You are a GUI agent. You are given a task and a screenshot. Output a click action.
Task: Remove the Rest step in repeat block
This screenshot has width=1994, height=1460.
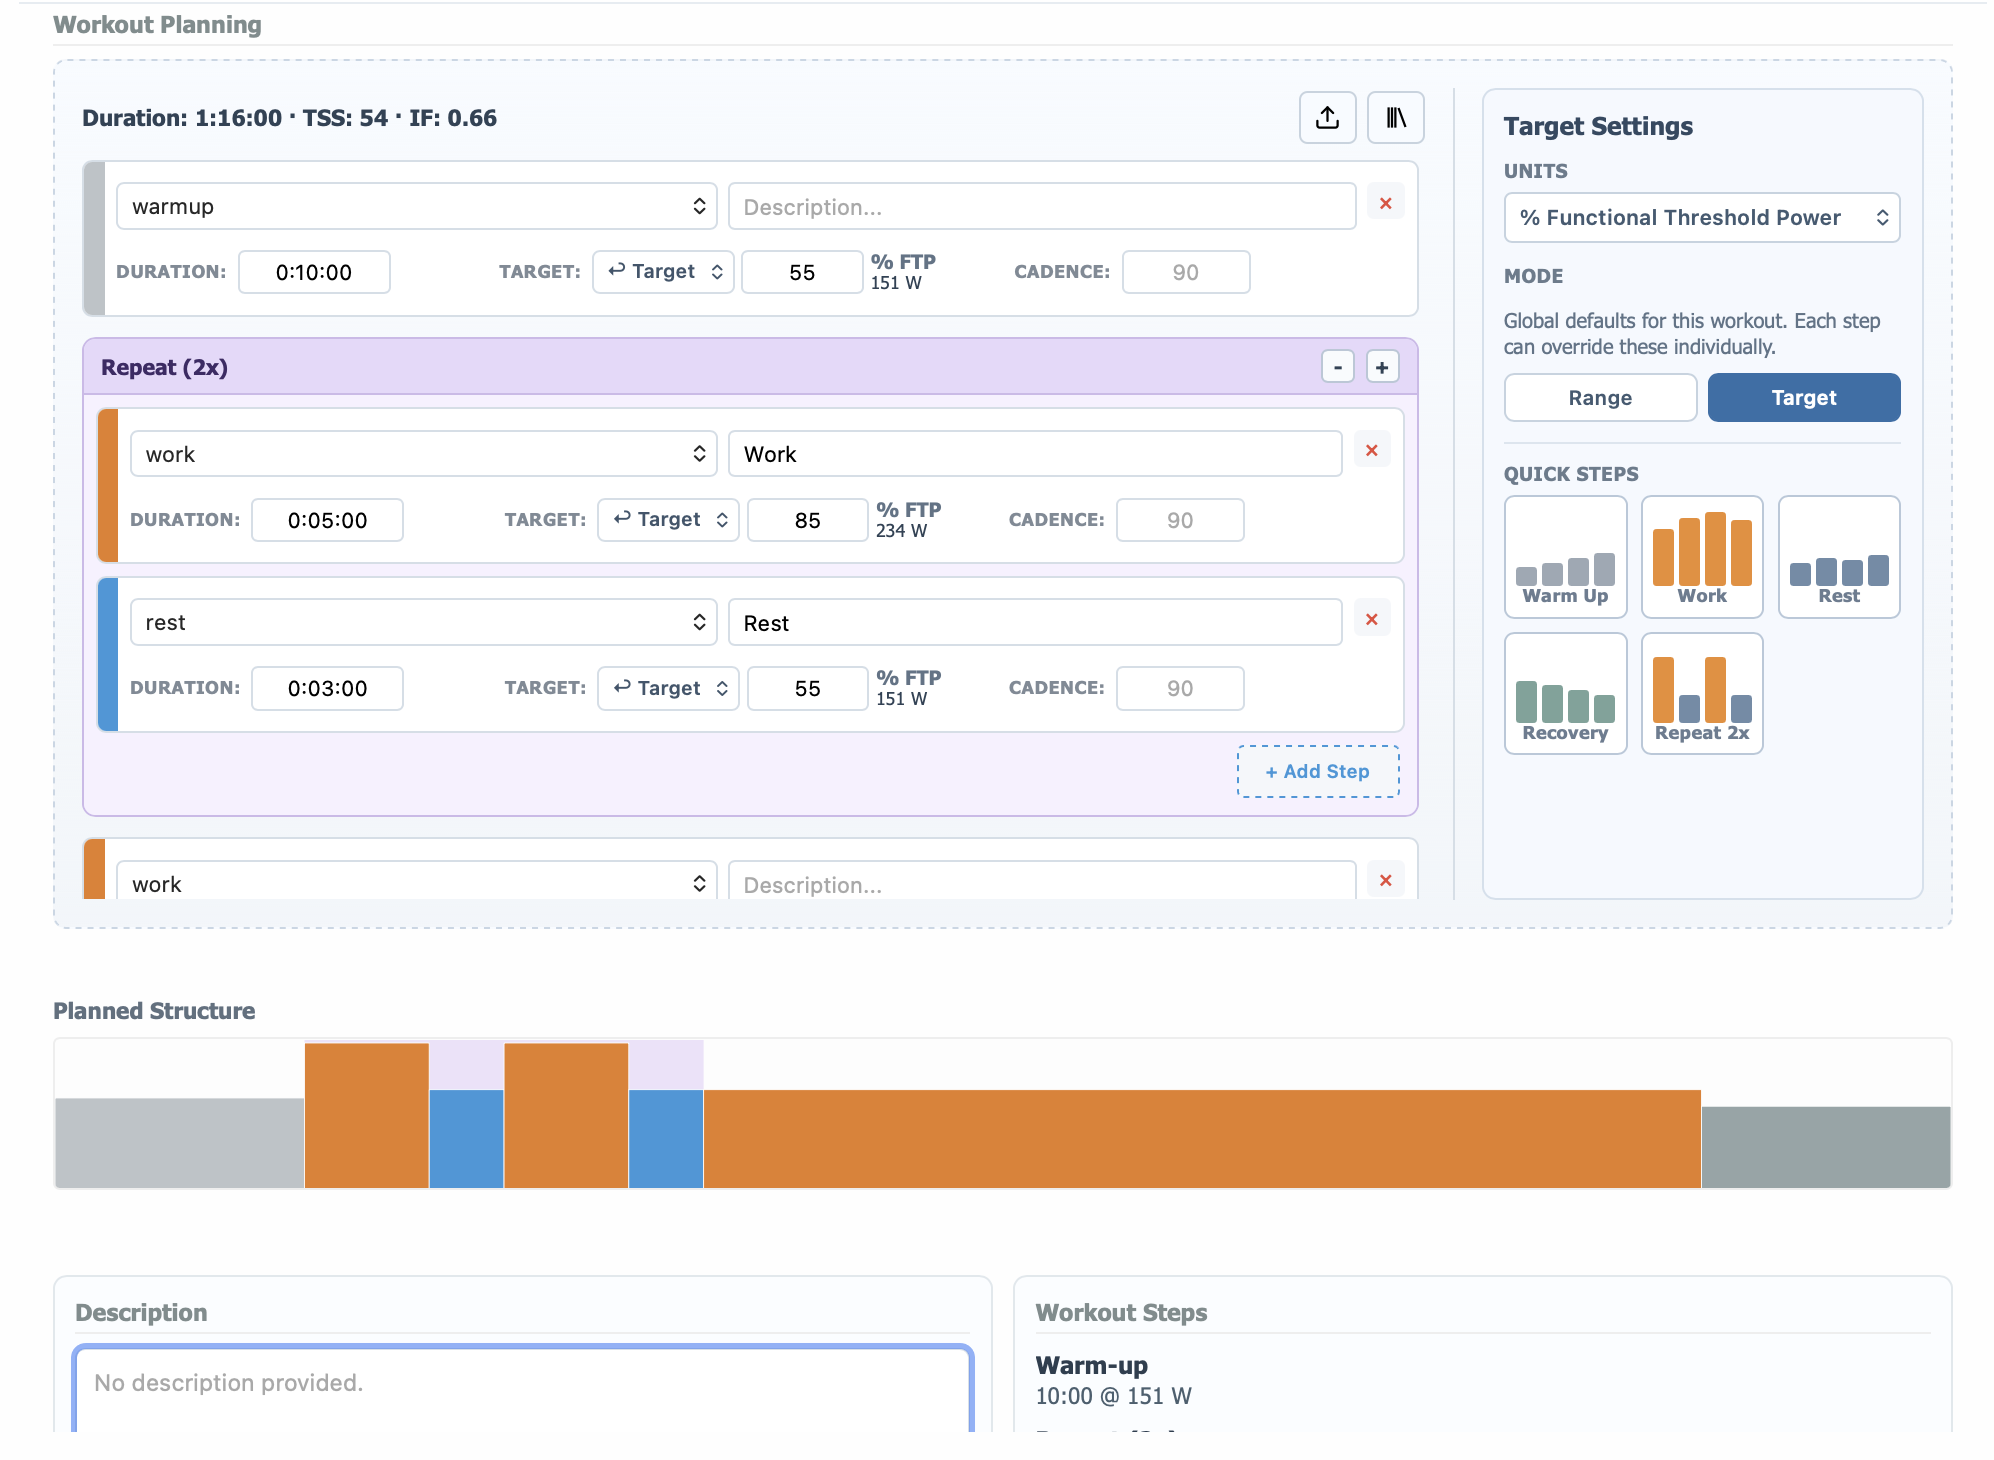(x=1371, y=620)
